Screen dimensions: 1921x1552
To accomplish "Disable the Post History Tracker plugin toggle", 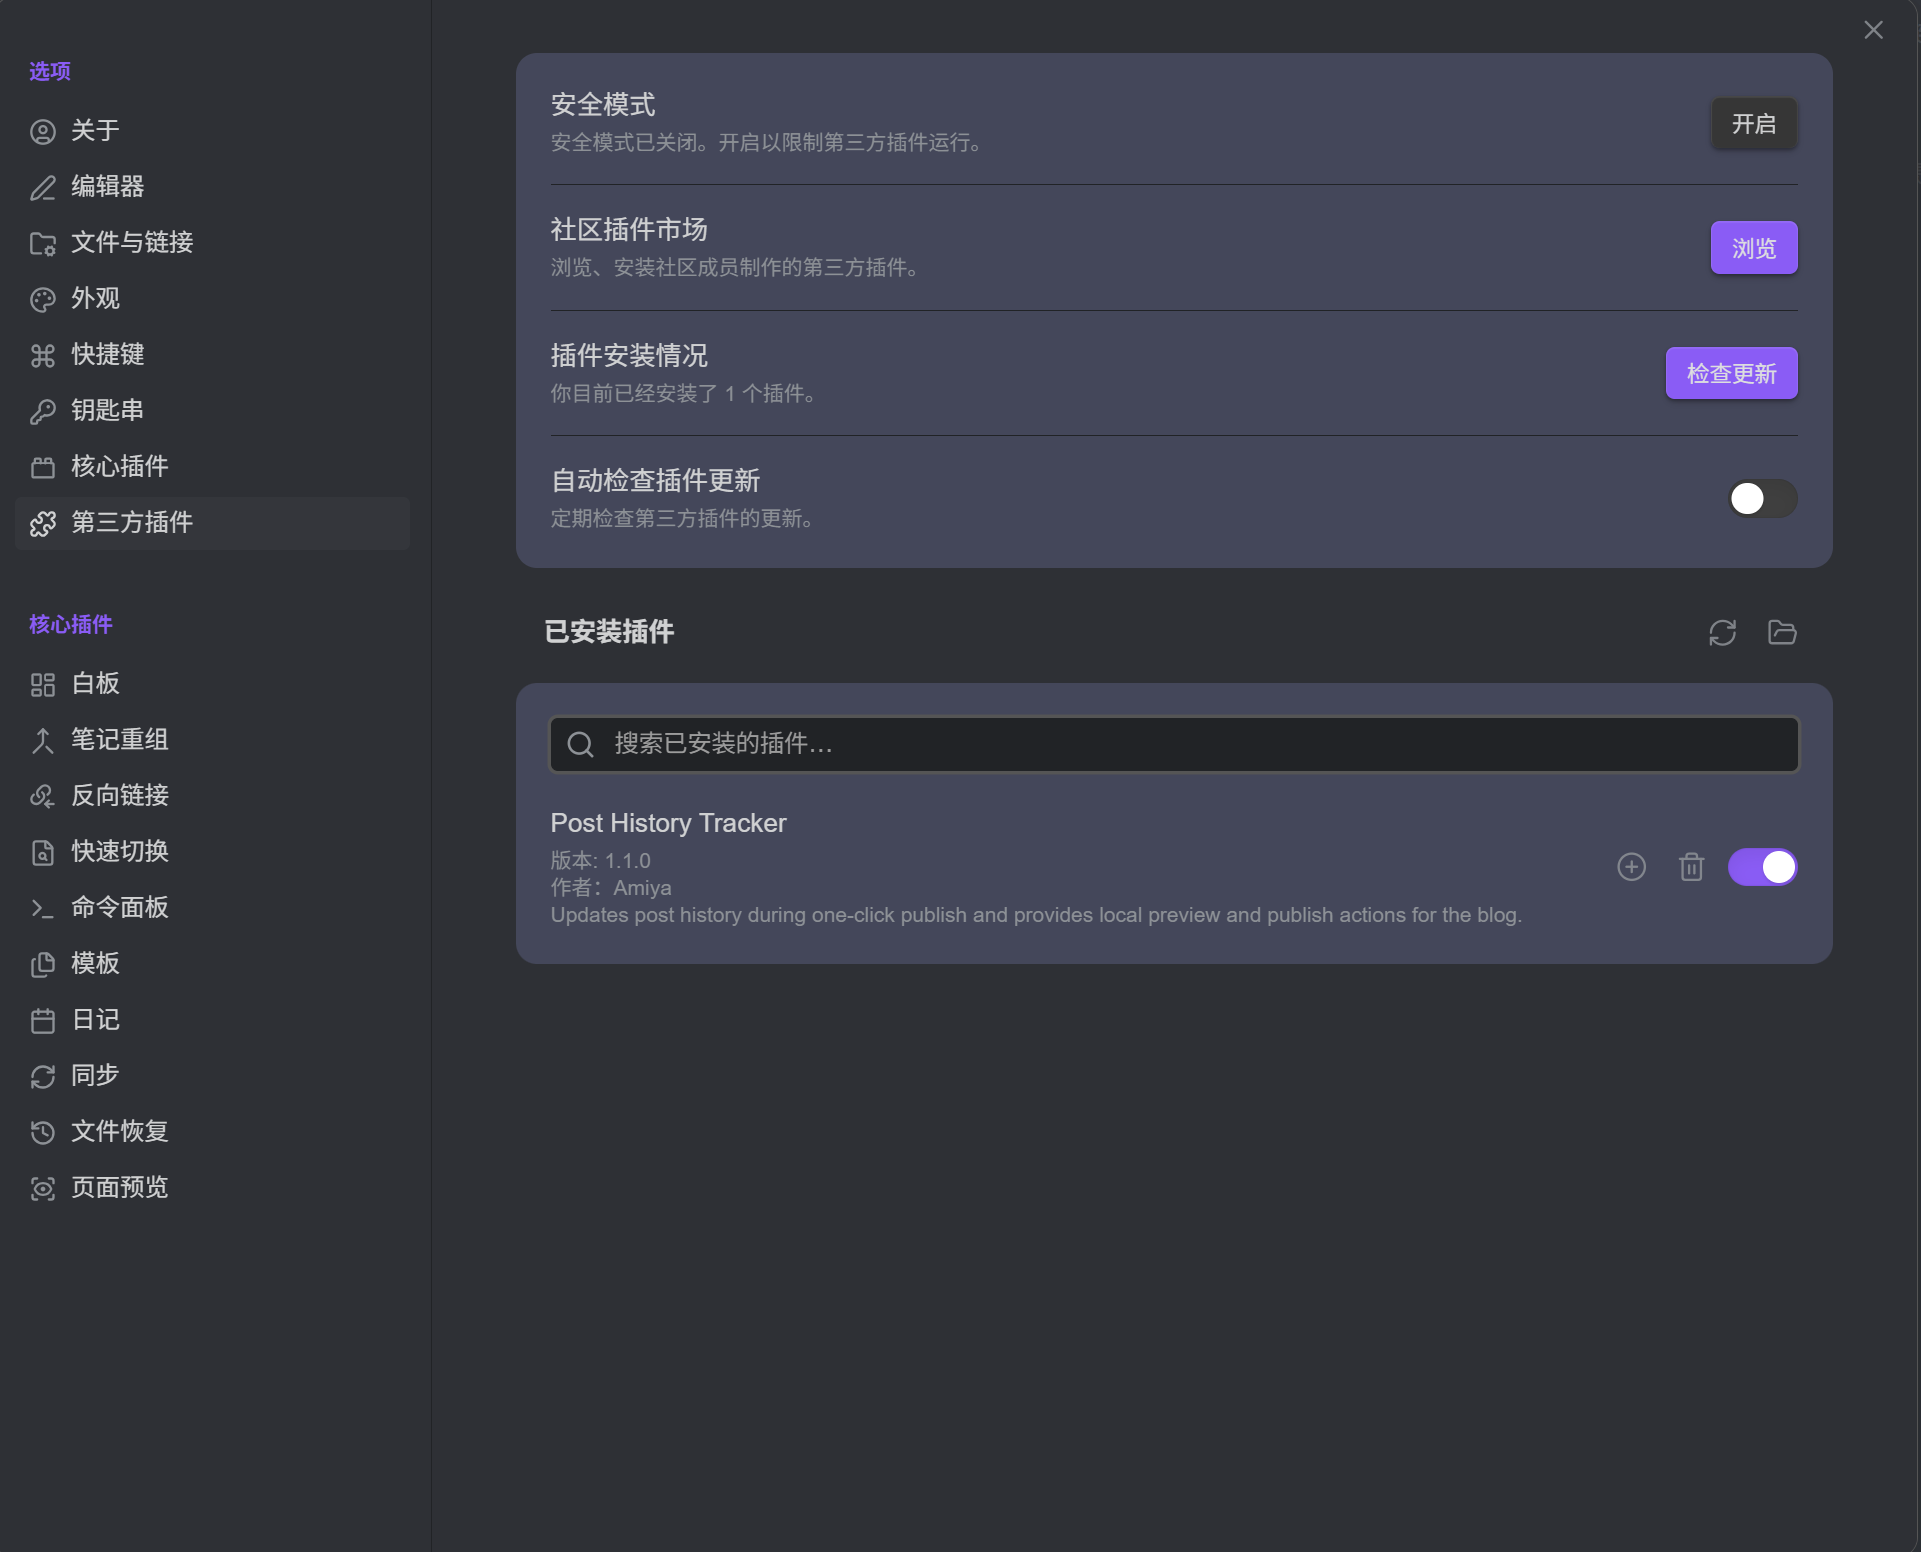I will point(1762,867).
